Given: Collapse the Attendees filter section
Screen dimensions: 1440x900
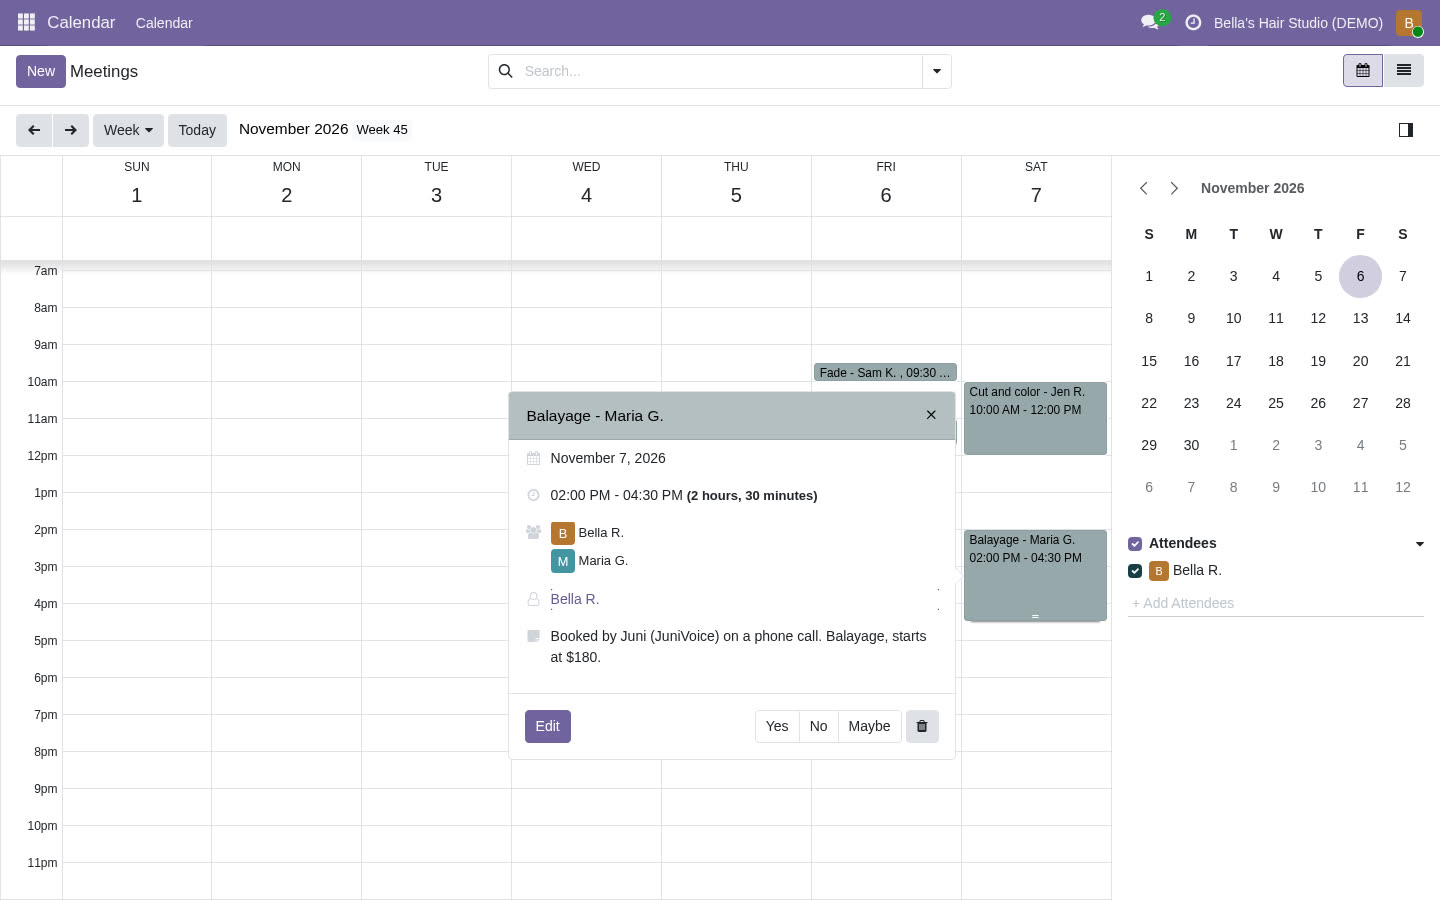Looking at the screenshot, I should [x=1419, y=544].
